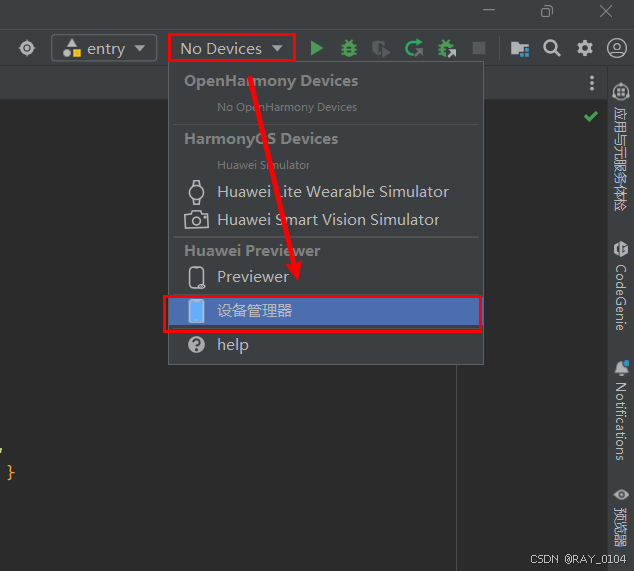Screen dimensions: 634x571
Task: Choose the Previewer menu entry
Action: tap(326, 277)
